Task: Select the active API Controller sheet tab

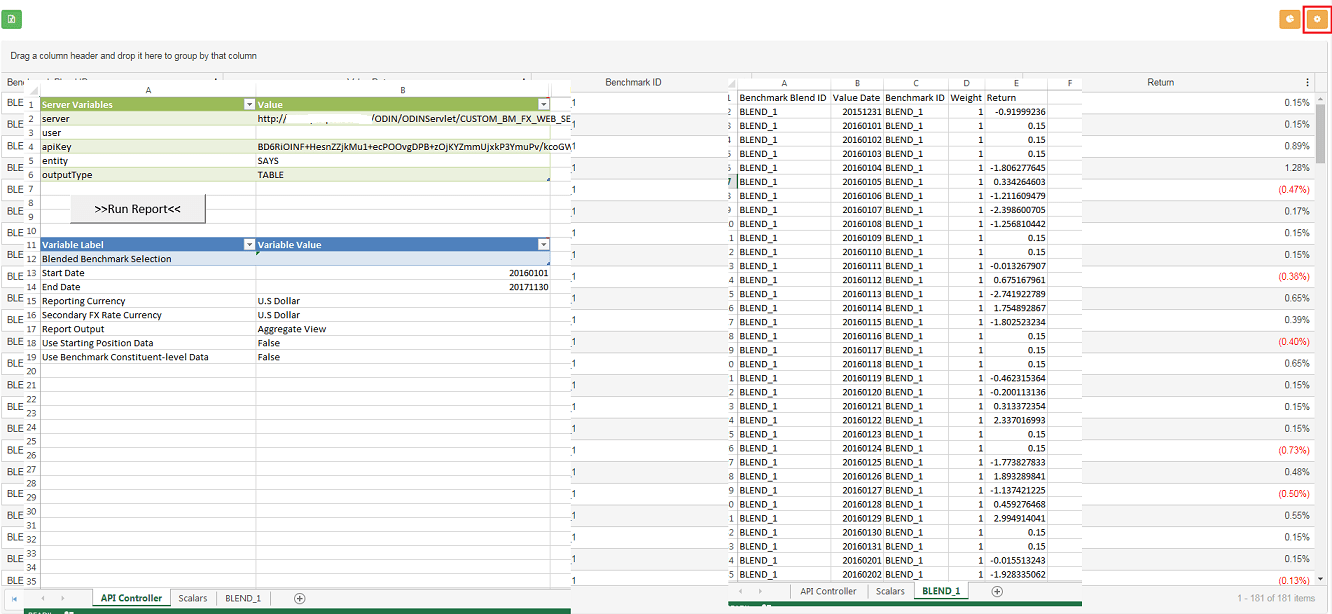Action: (x=131, y=598)
